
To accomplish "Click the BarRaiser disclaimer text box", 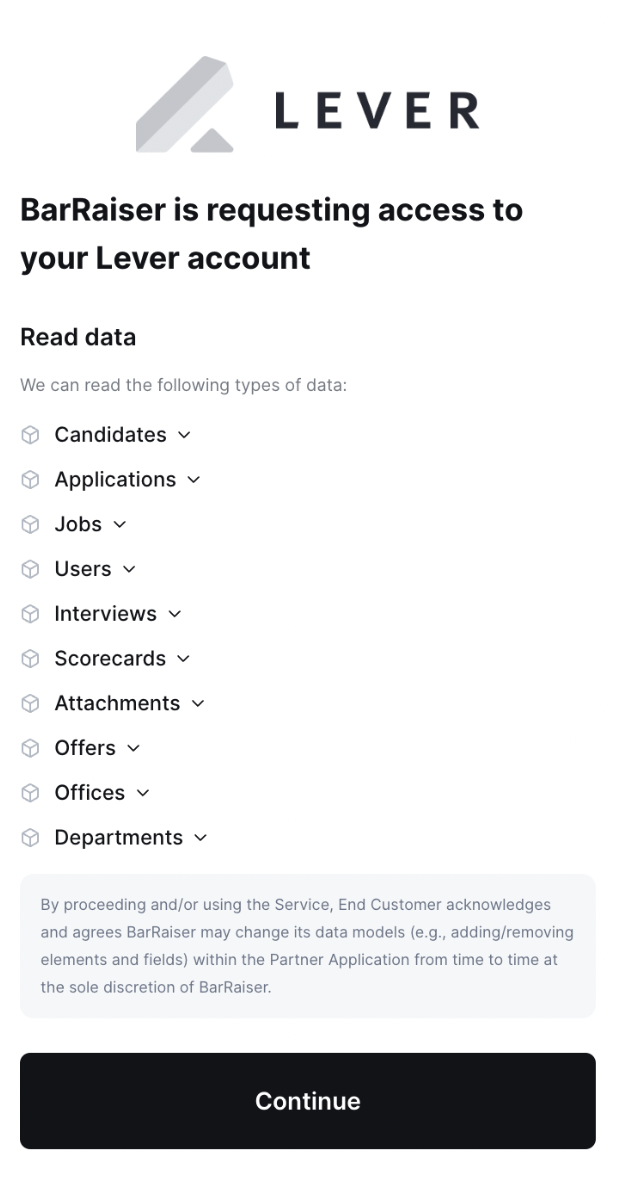I will [x=307, y=945].
